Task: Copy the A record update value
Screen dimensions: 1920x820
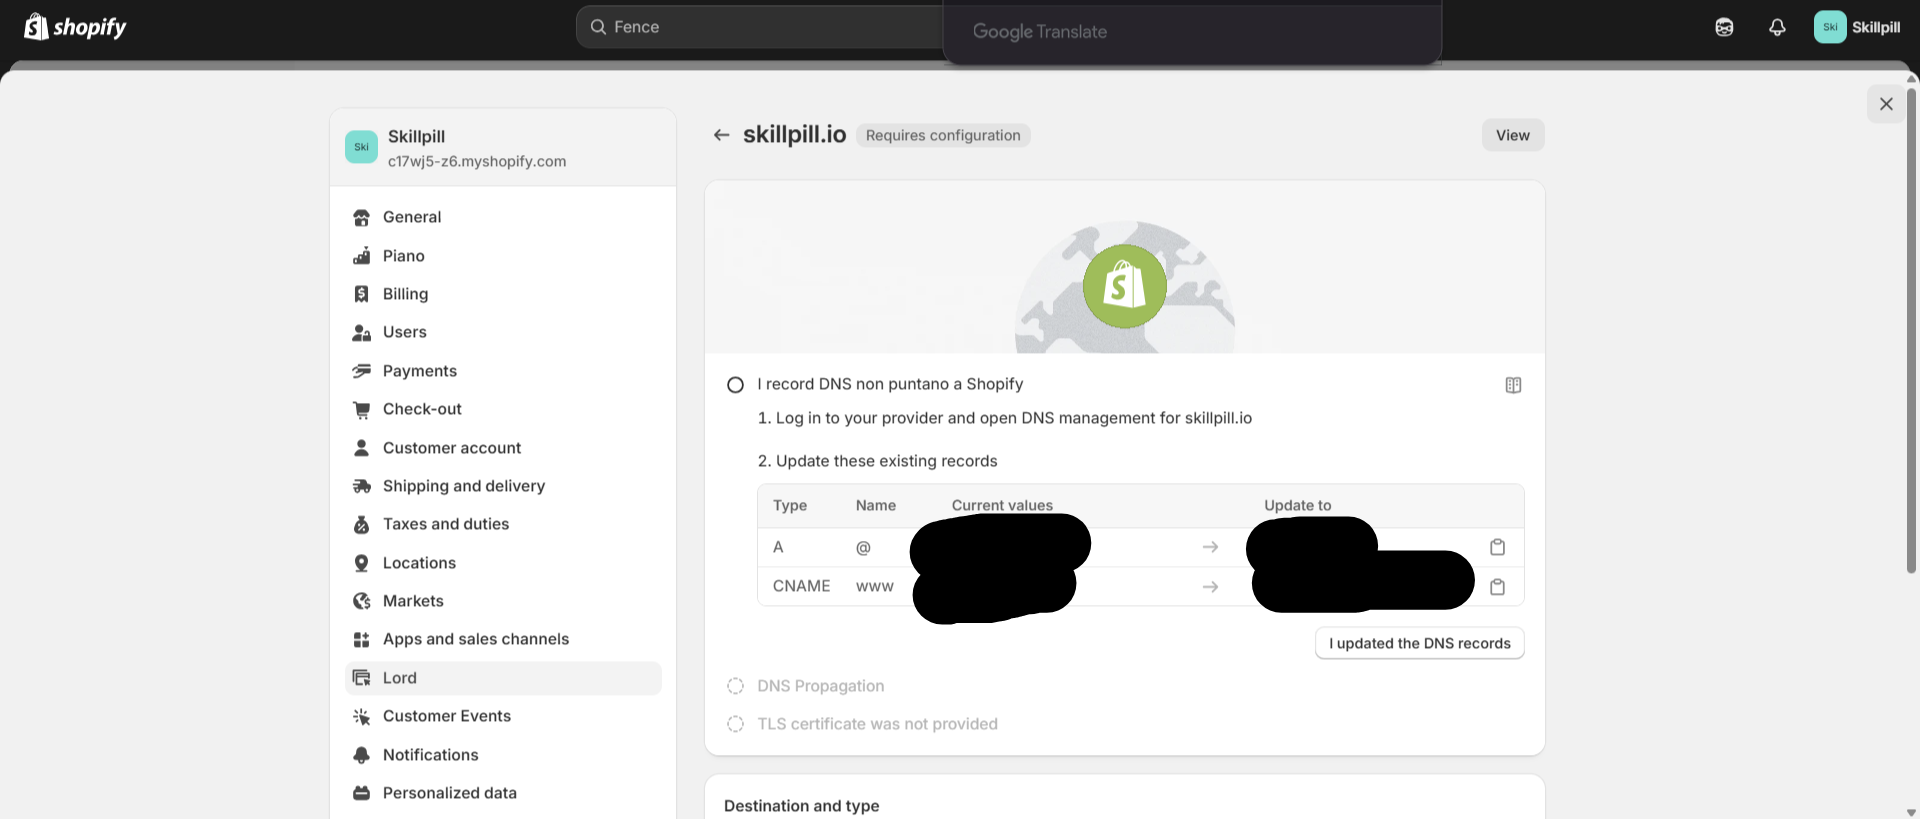Action: 1497,547
